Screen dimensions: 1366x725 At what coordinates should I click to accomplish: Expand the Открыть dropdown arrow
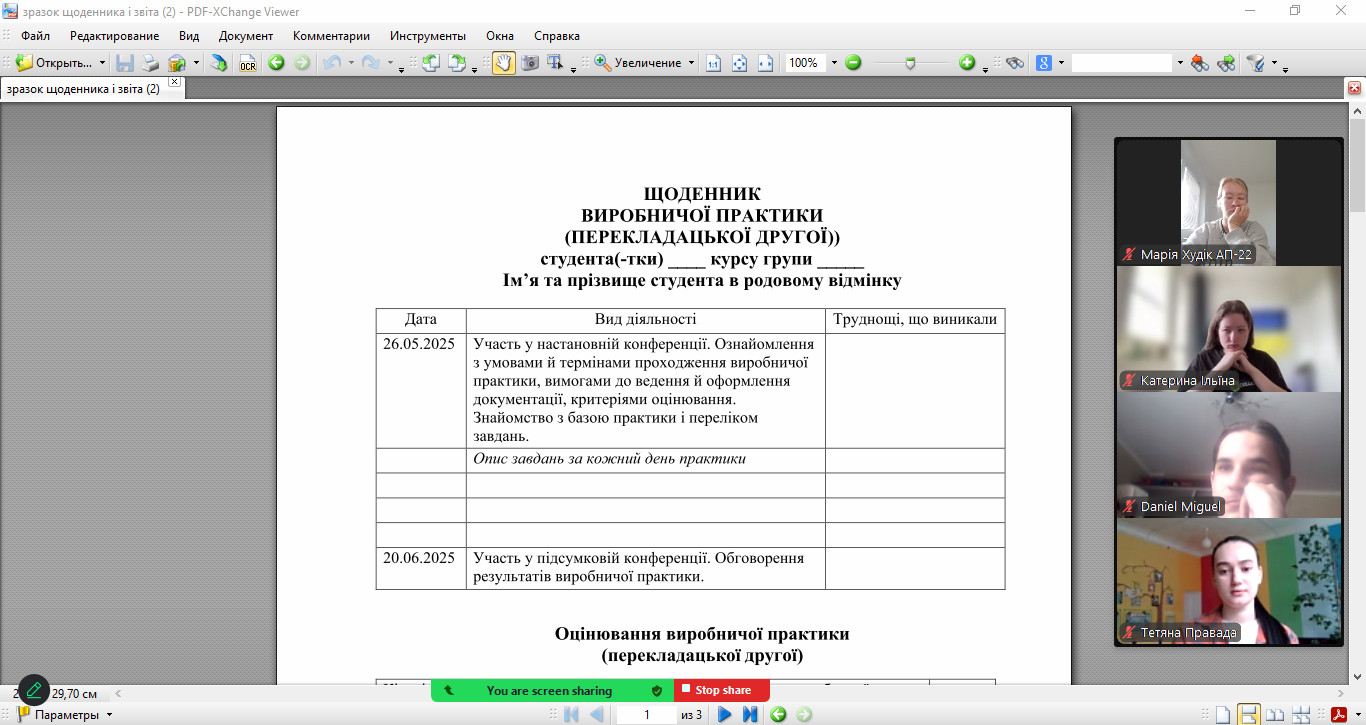point(102,63)
